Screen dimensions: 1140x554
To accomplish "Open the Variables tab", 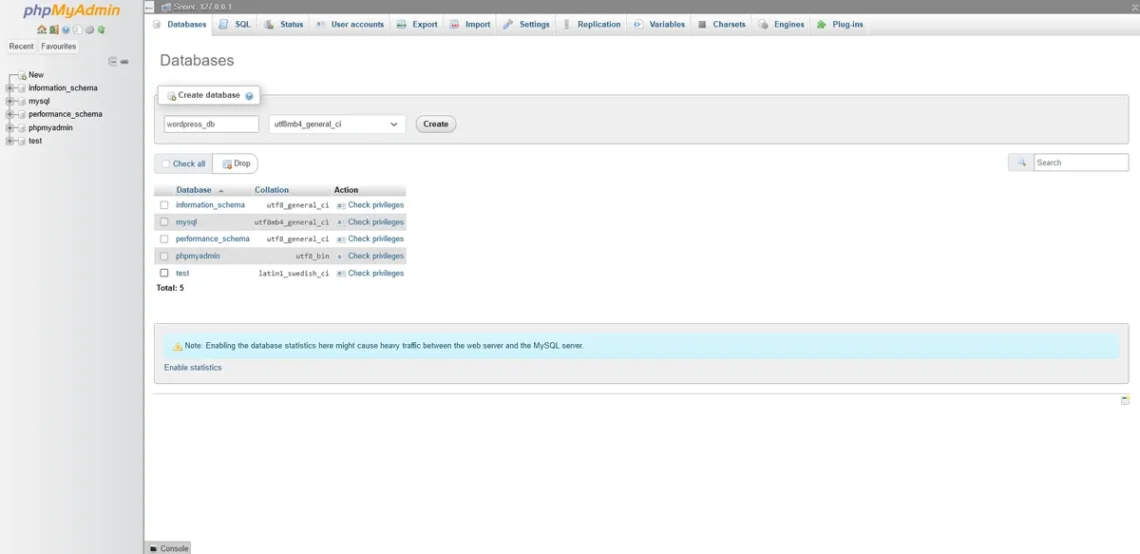I will click(659, 25).
